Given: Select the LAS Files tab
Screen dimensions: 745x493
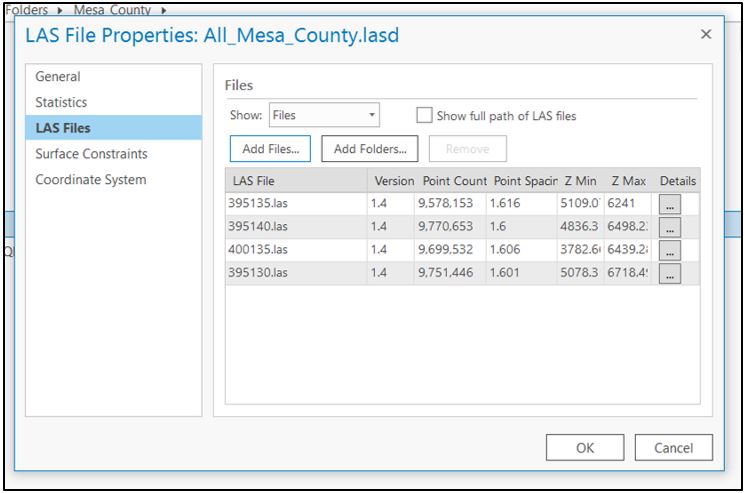Looking at the screenshot, I should pos(114,128).
